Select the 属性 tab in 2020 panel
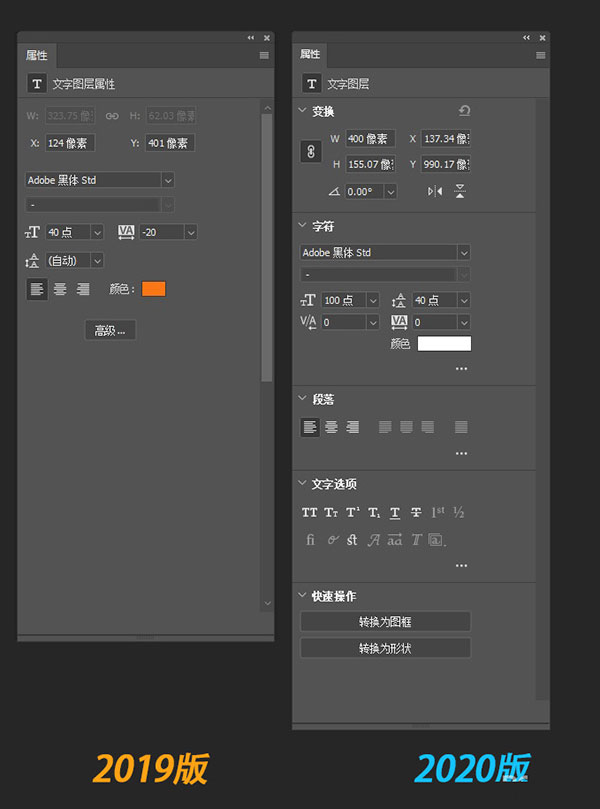 (310, 54)
